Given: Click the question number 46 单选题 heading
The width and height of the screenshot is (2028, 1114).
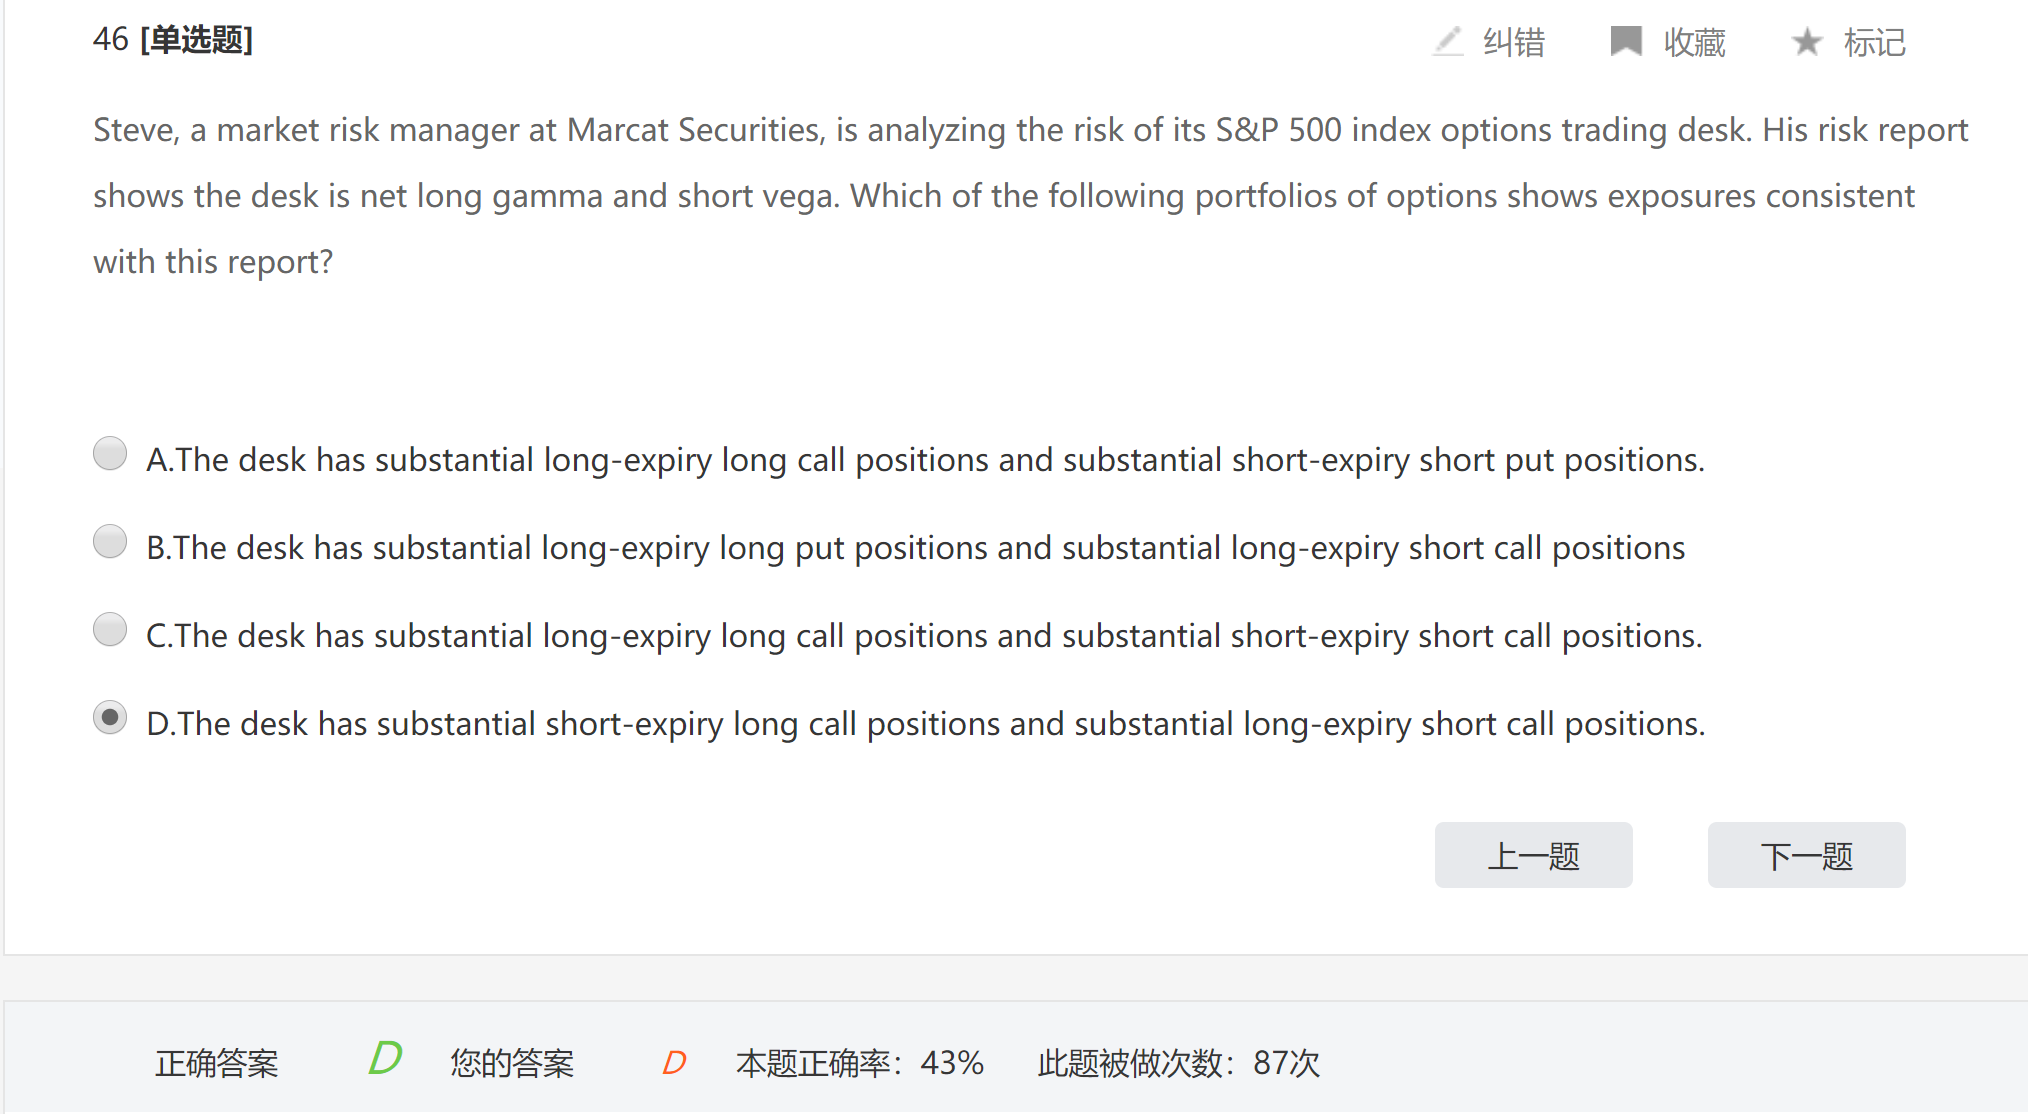Looking at the screenshot, I should click(x=173, y=40).
